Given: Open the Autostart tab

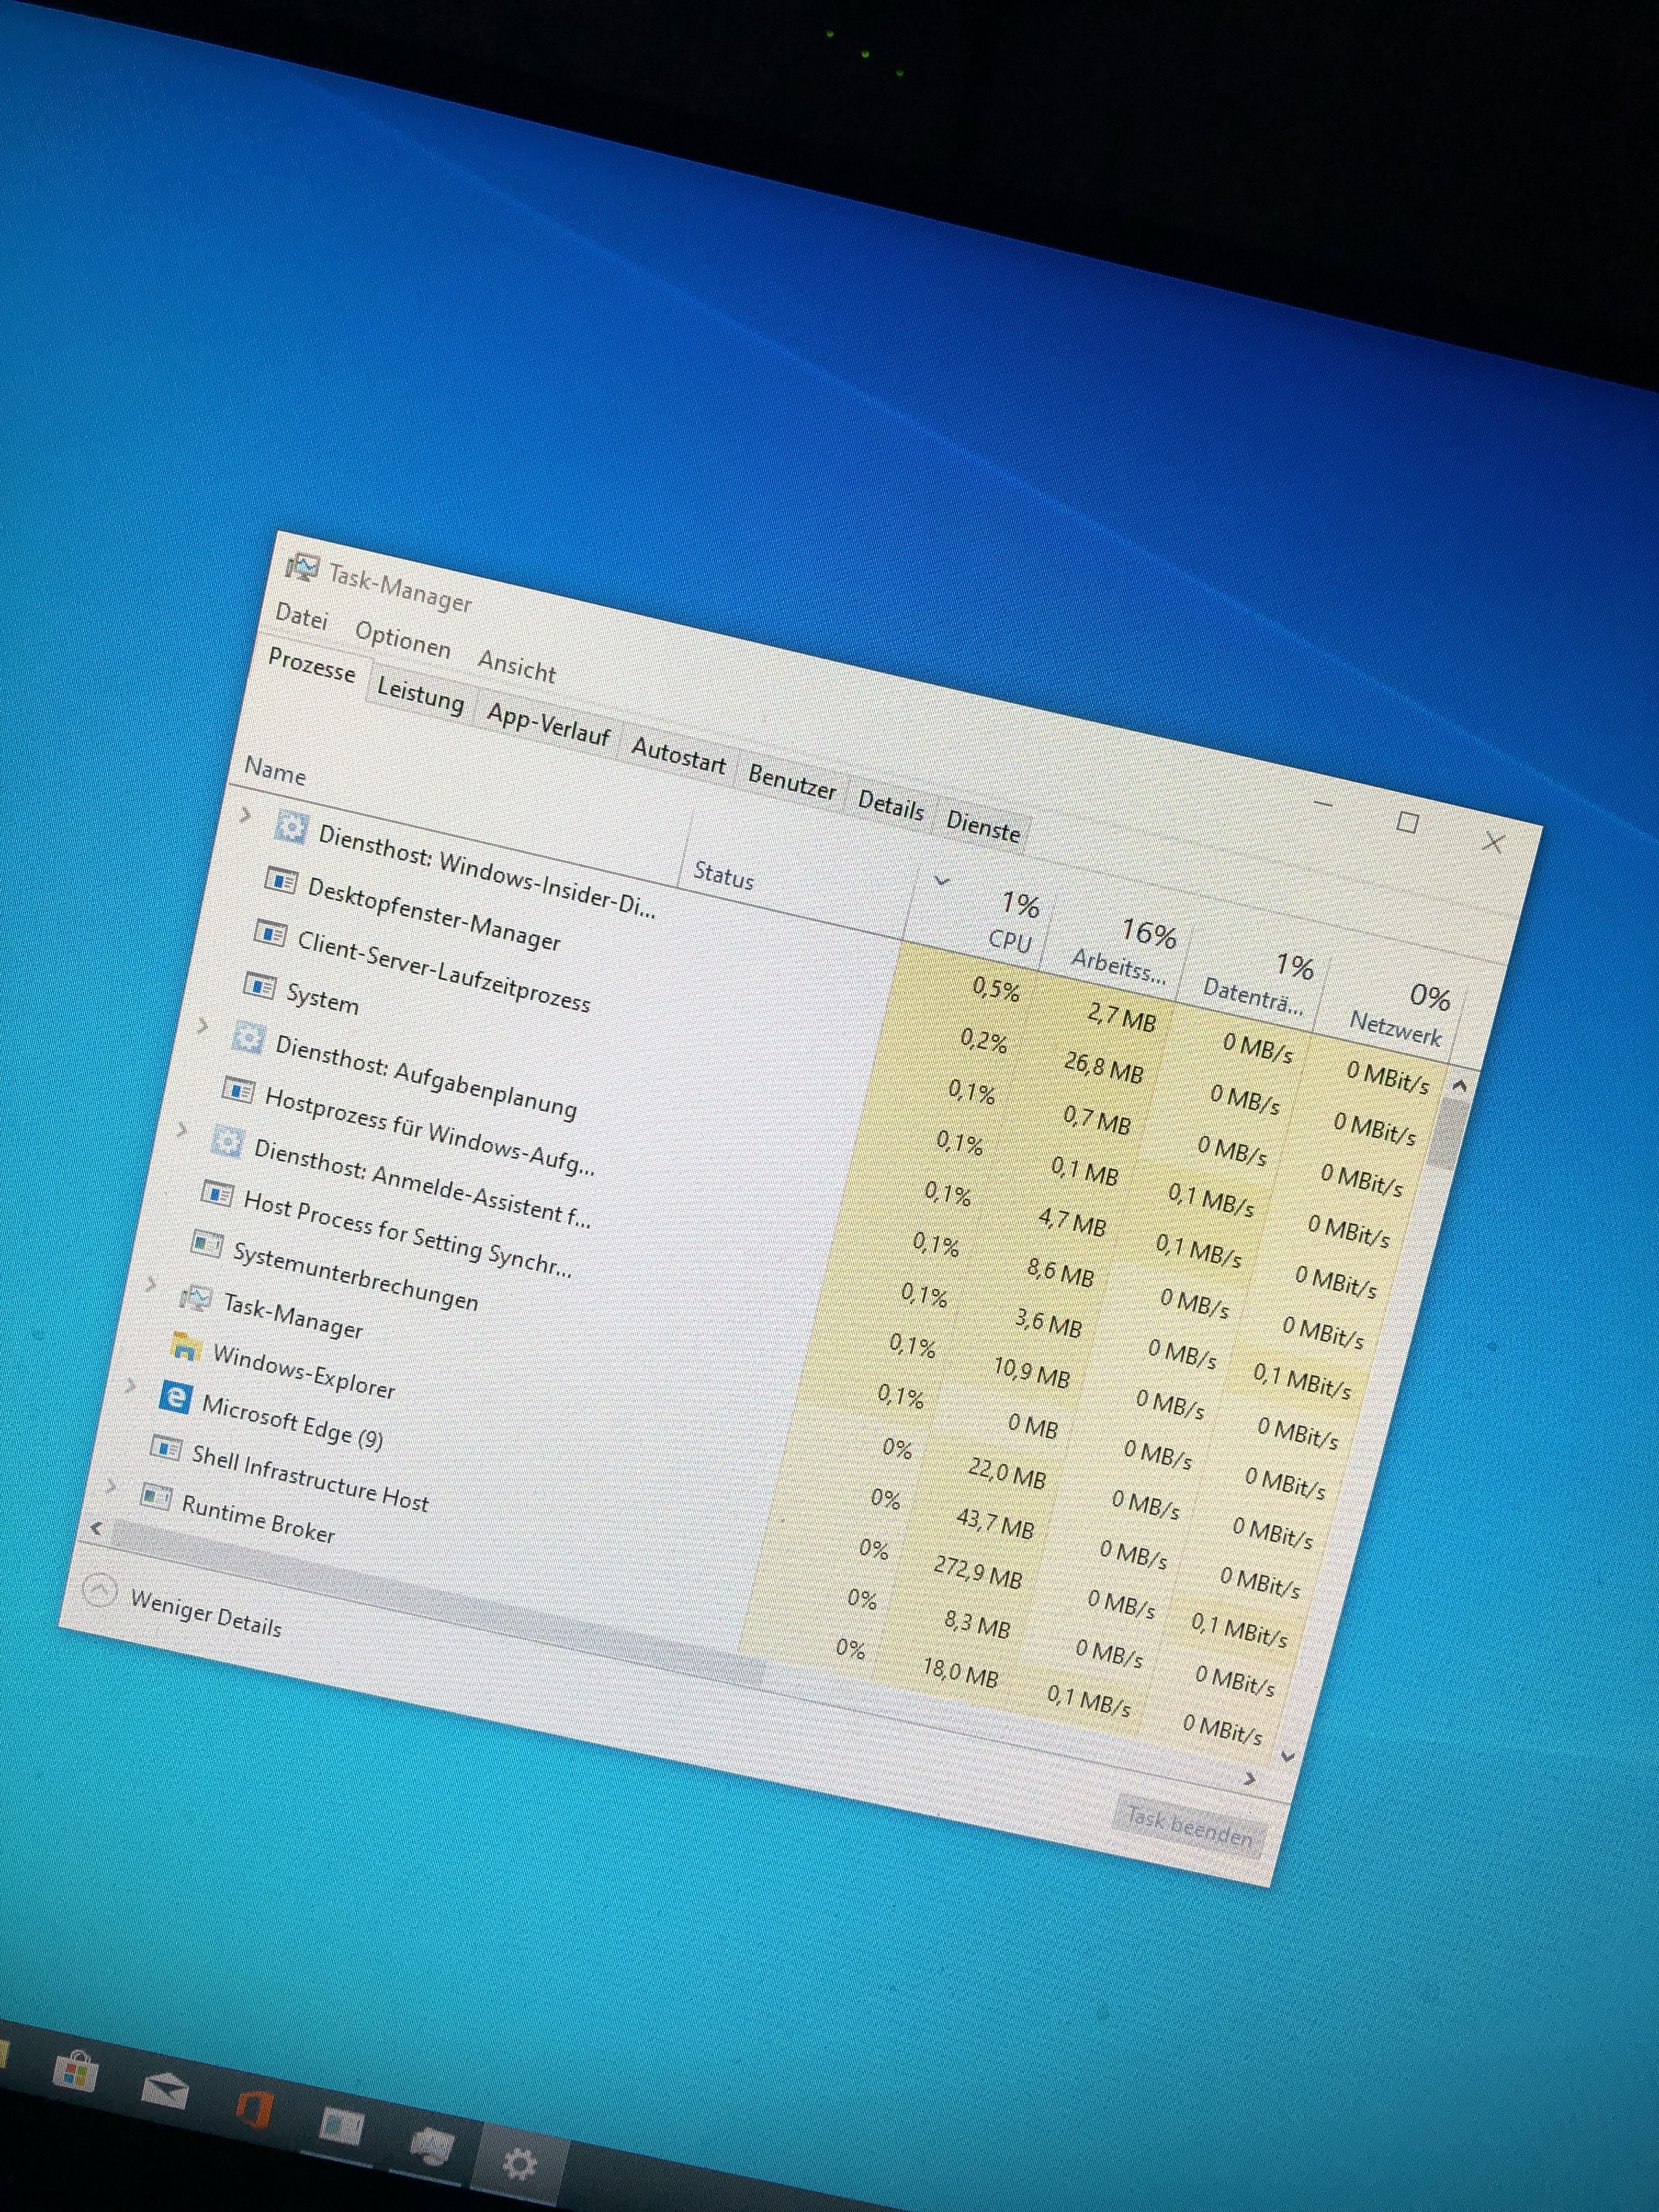Looking at the screenshot, I should click(678, 757).
